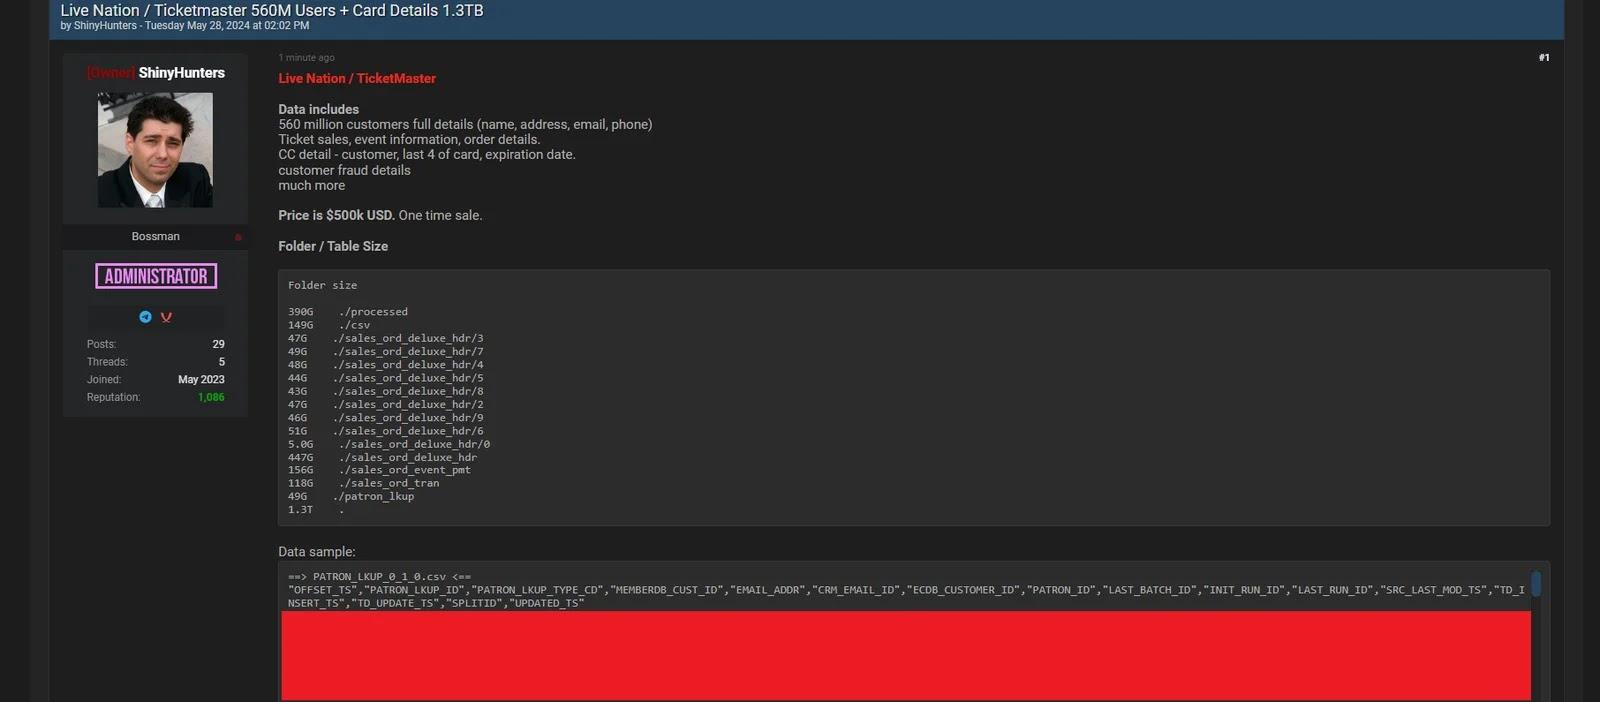Click the './sales_ord_deluxe_hdr/8' row
Viewport: 1600px width, 702px height.
pyautogui.click(x=386, y=391)
